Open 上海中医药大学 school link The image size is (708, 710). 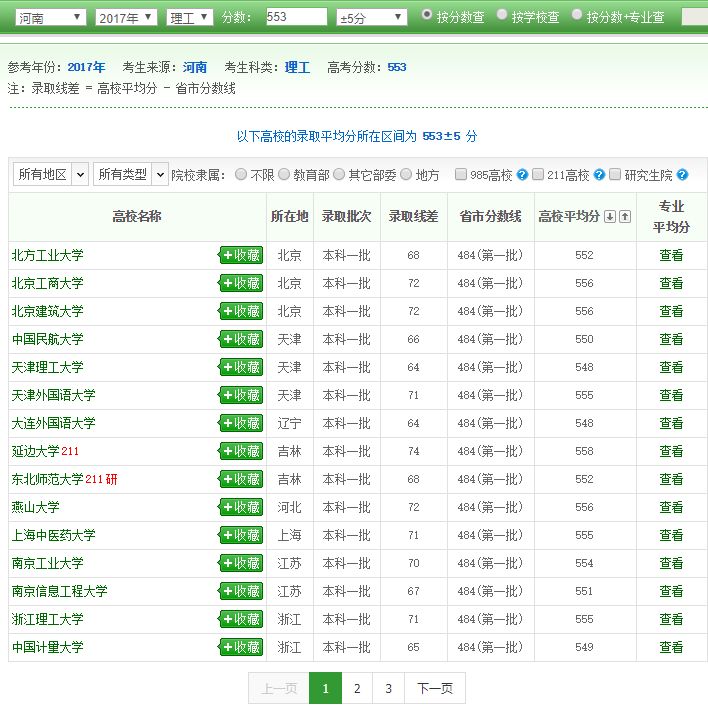tap(53, 535)
